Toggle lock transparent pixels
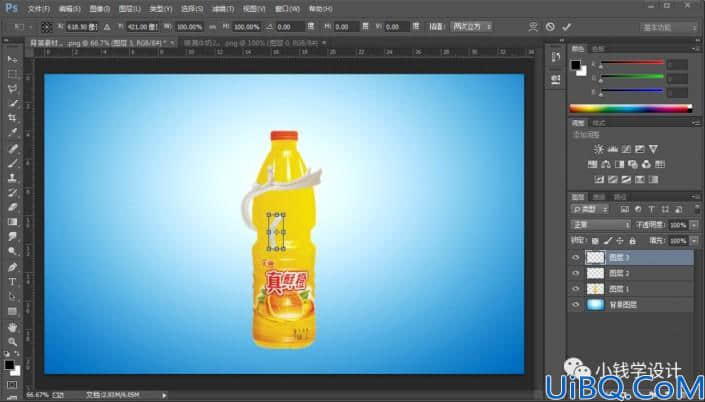Image resolution: width=705 pixels, height=402 pixels. [595, 241]
